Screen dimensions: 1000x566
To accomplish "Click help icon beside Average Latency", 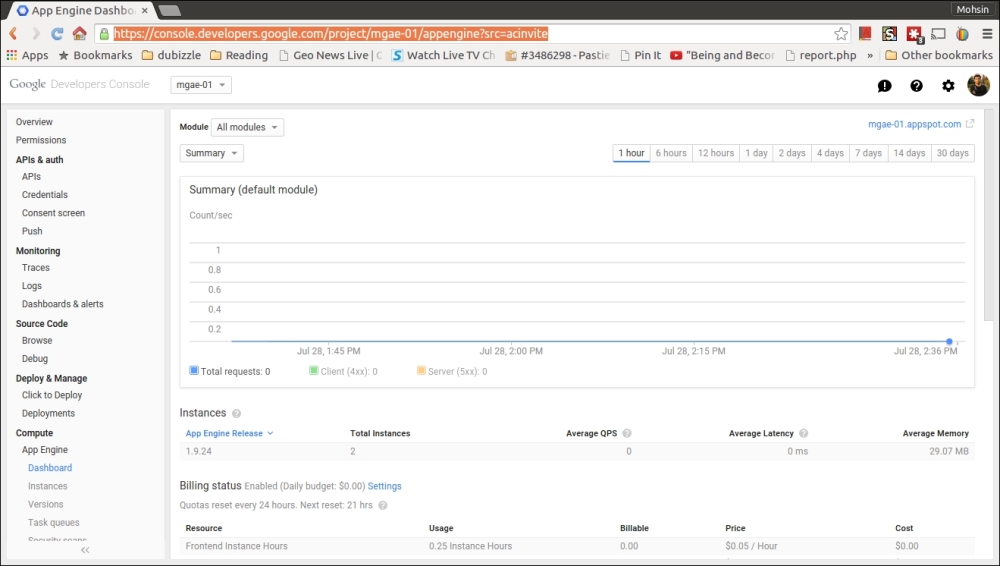I will tap(804, 433).
